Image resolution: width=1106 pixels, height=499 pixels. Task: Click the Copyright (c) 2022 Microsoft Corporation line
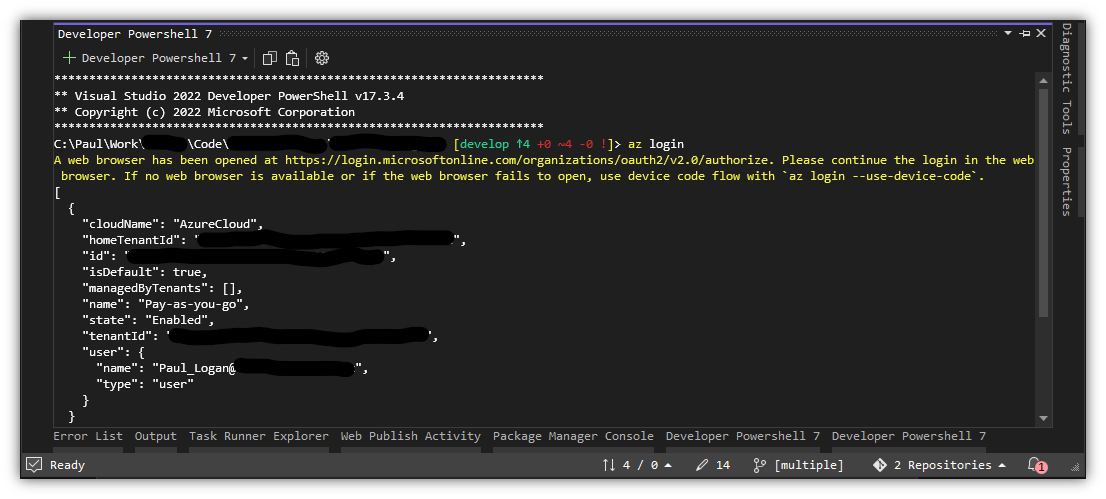click(205, 112)
